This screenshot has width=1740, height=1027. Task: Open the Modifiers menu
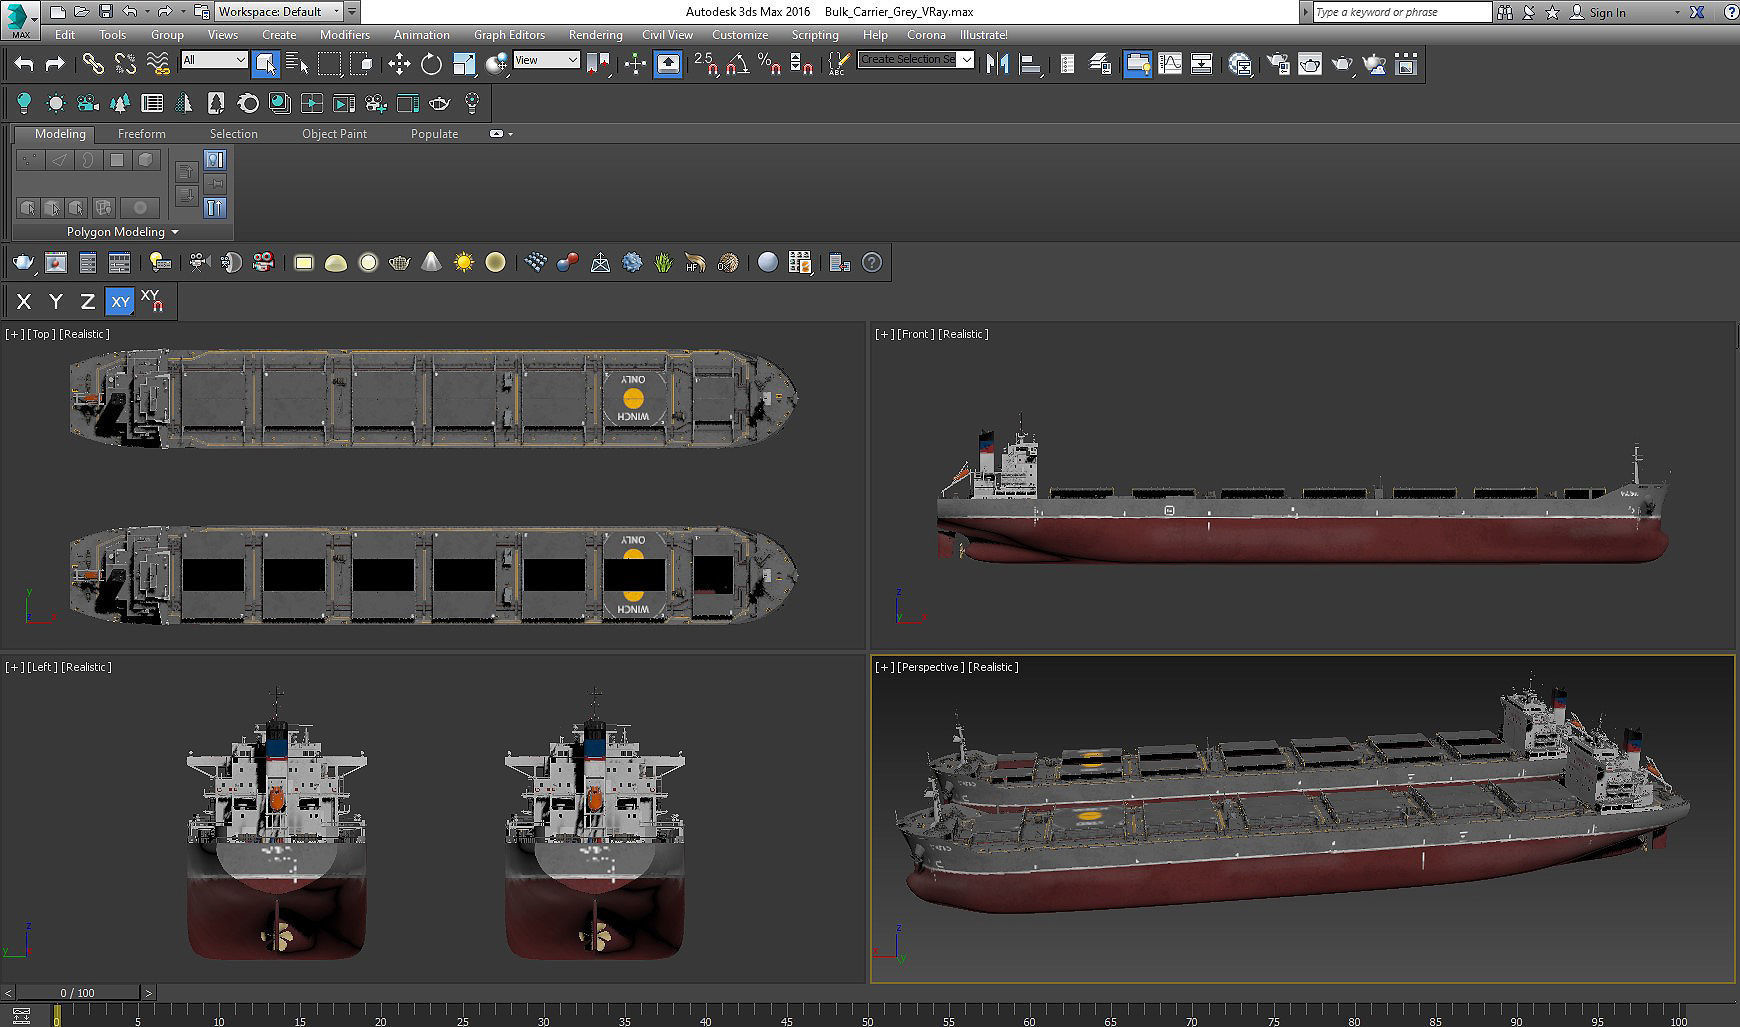click(x=344, y=34)
